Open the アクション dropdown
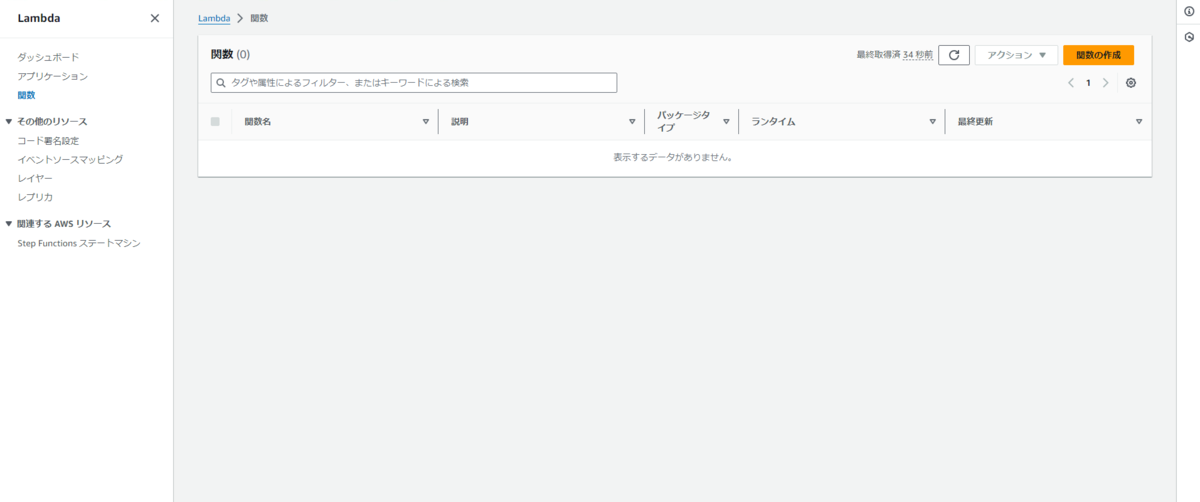Viewport: 1200px width, 502px height. click(x=1016, y=55)
